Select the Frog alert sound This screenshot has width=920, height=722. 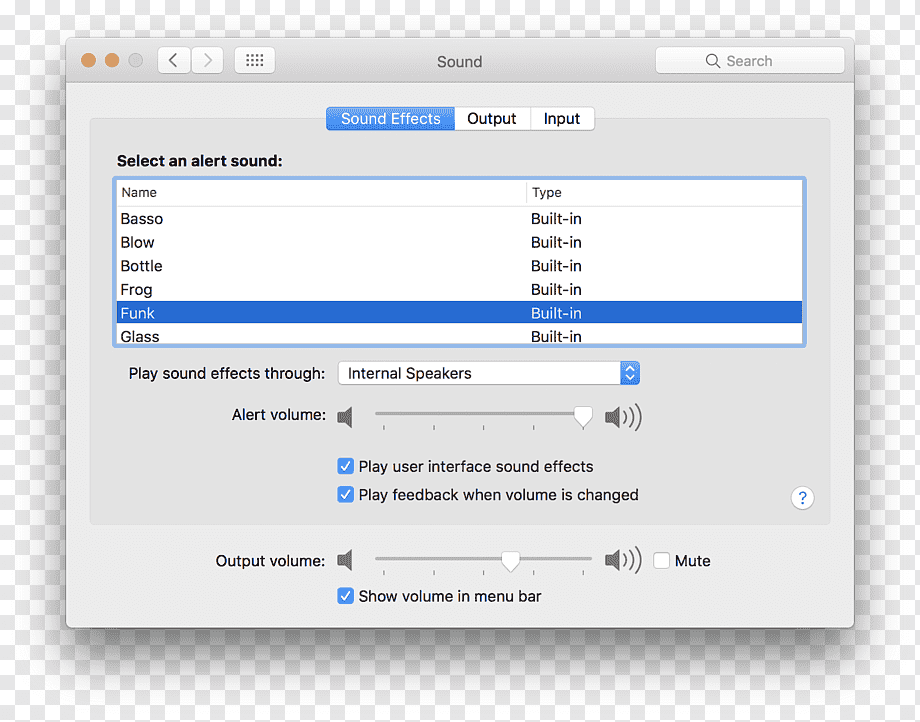[x=459, y=290]
